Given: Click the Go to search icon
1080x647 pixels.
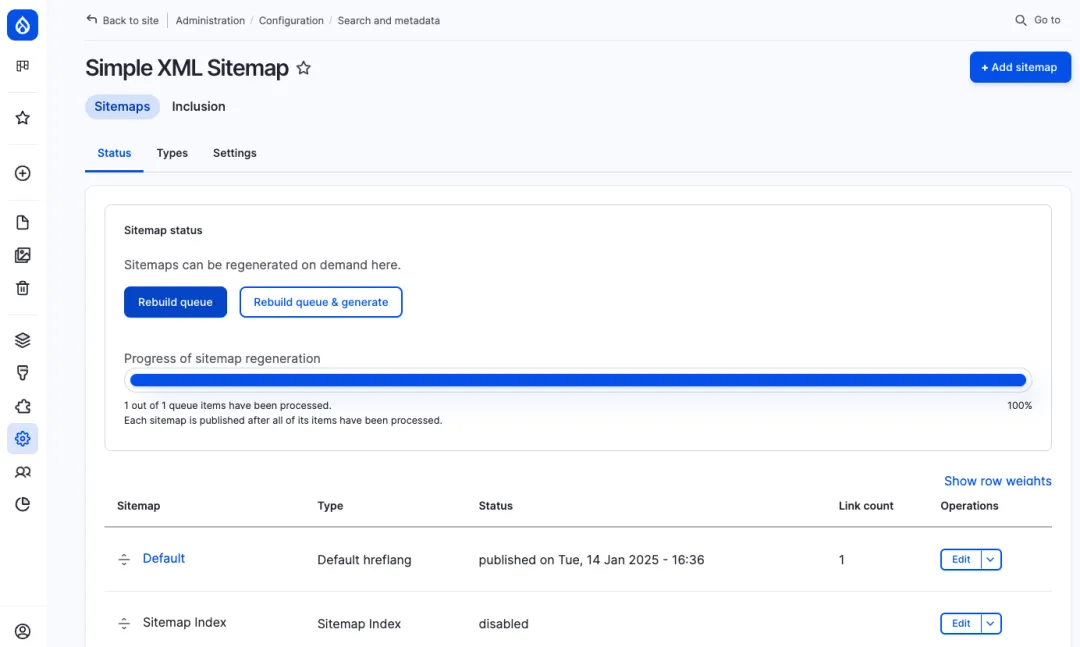Looking at the screenshot, I should (x=1020, y=19).
